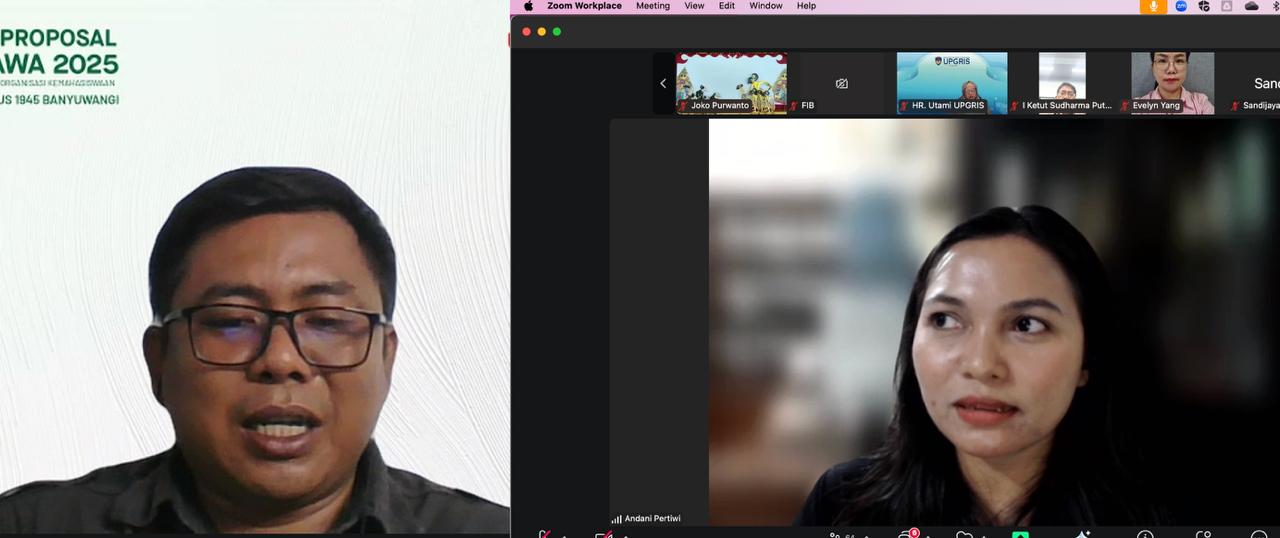Click the security shield icon in menu bar
Image resolution: width=1280 pixels, height=538 pixels.
click(x=1204, y=6)
